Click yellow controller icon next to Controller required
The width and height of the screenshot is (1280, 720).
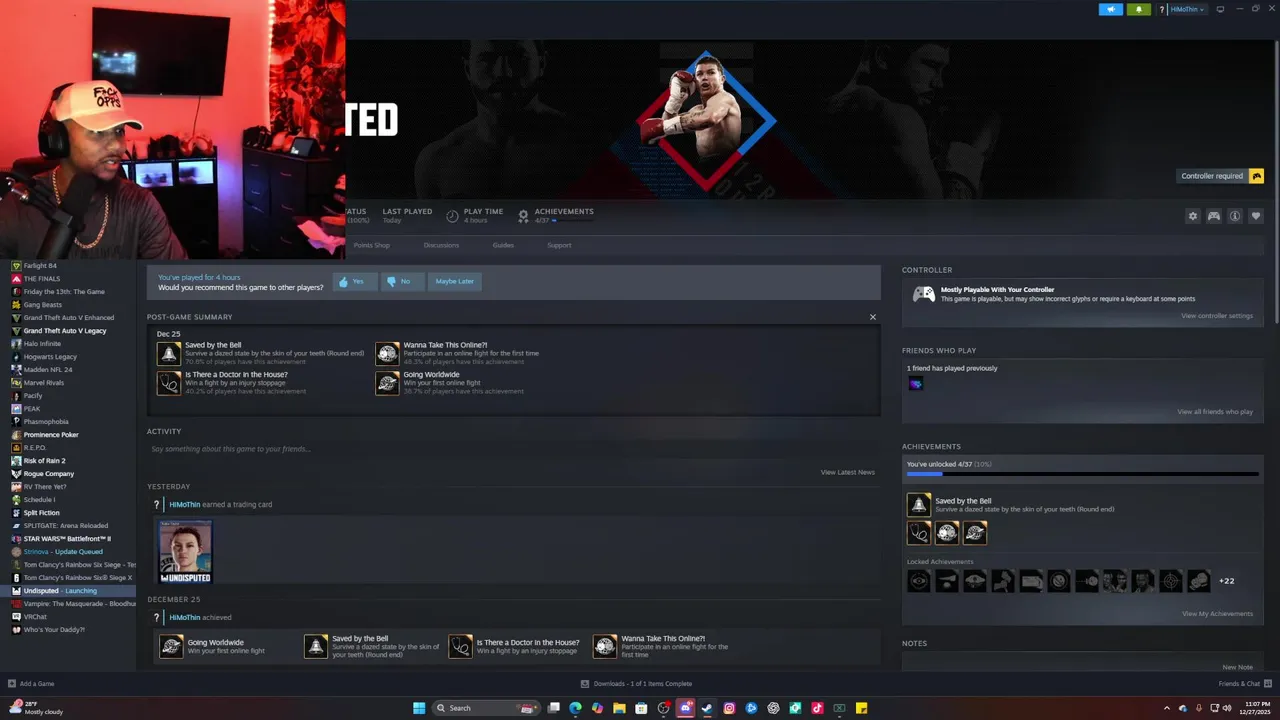click(1257, 176)
